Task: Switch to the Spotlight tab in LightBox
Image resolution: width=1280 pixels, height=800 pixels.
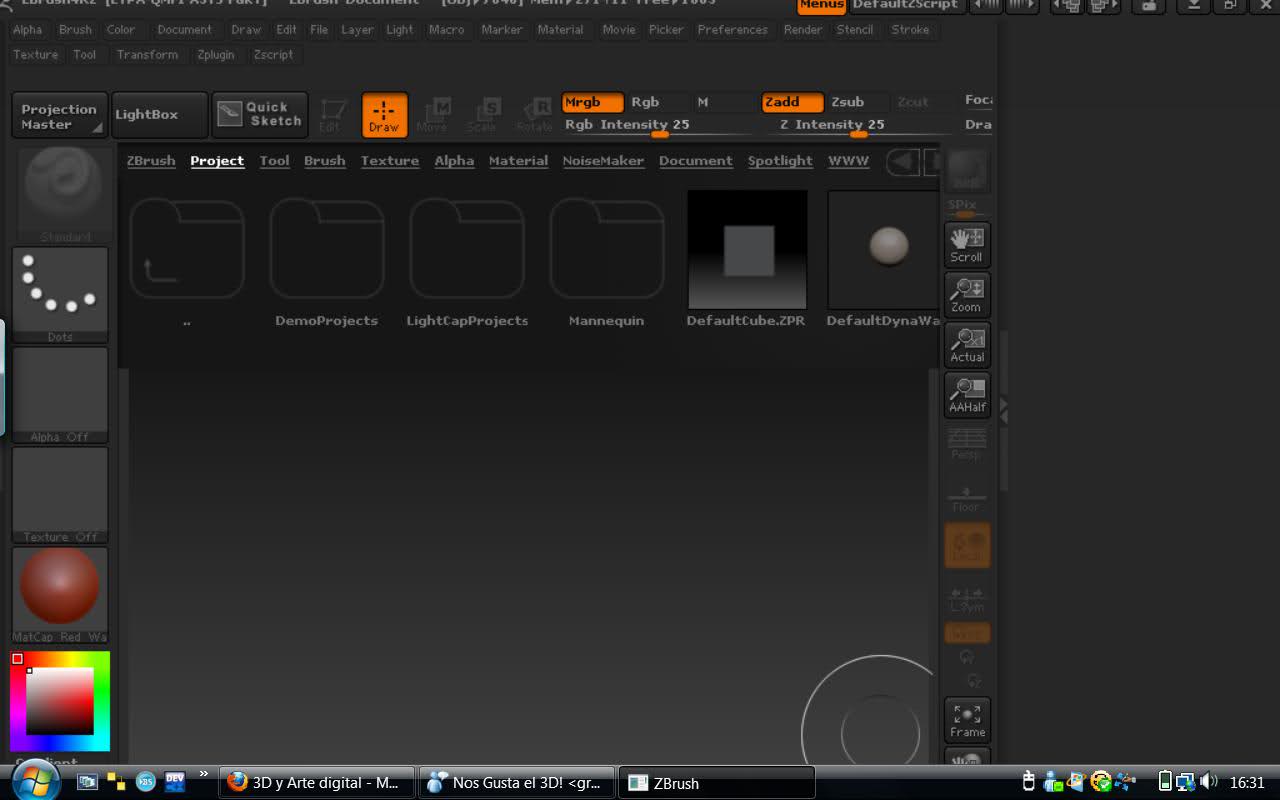Action: [x=780, y=161]
